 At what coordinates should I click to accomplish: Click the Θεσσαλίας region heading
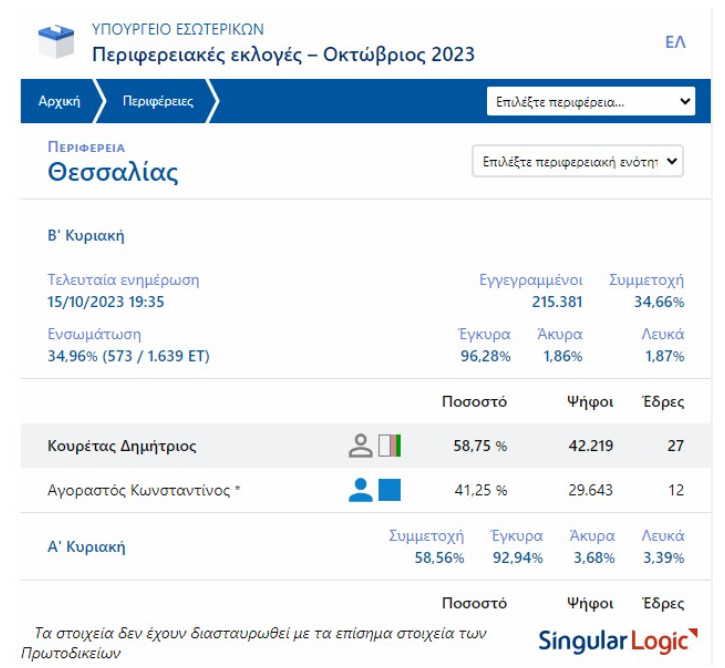coord(113,173)
